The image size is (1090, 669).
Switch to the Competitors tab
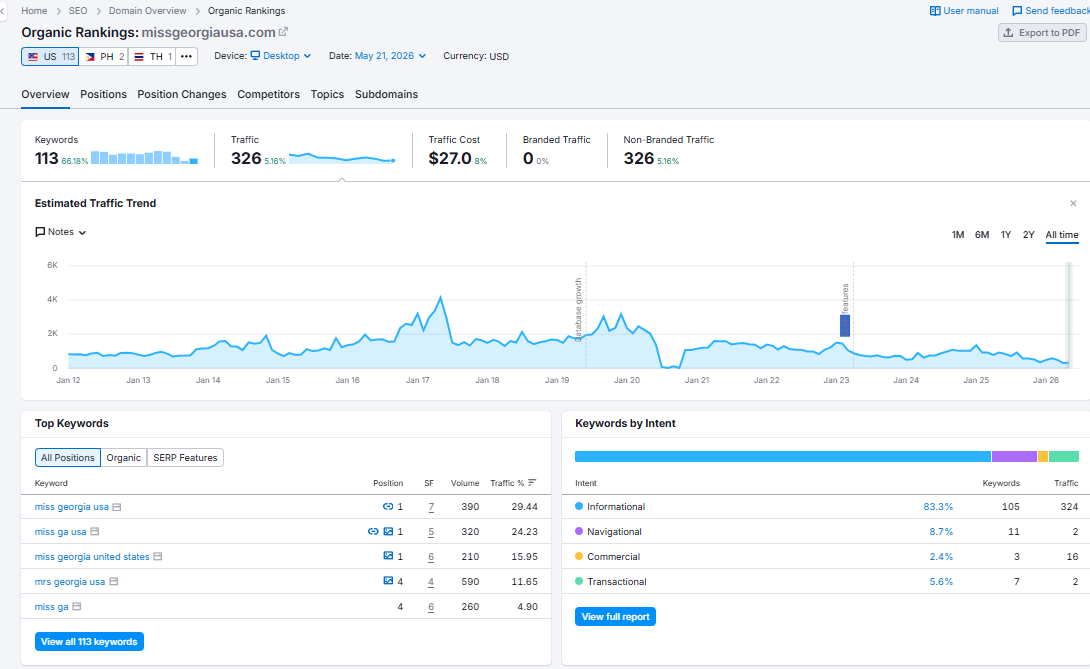268,95
